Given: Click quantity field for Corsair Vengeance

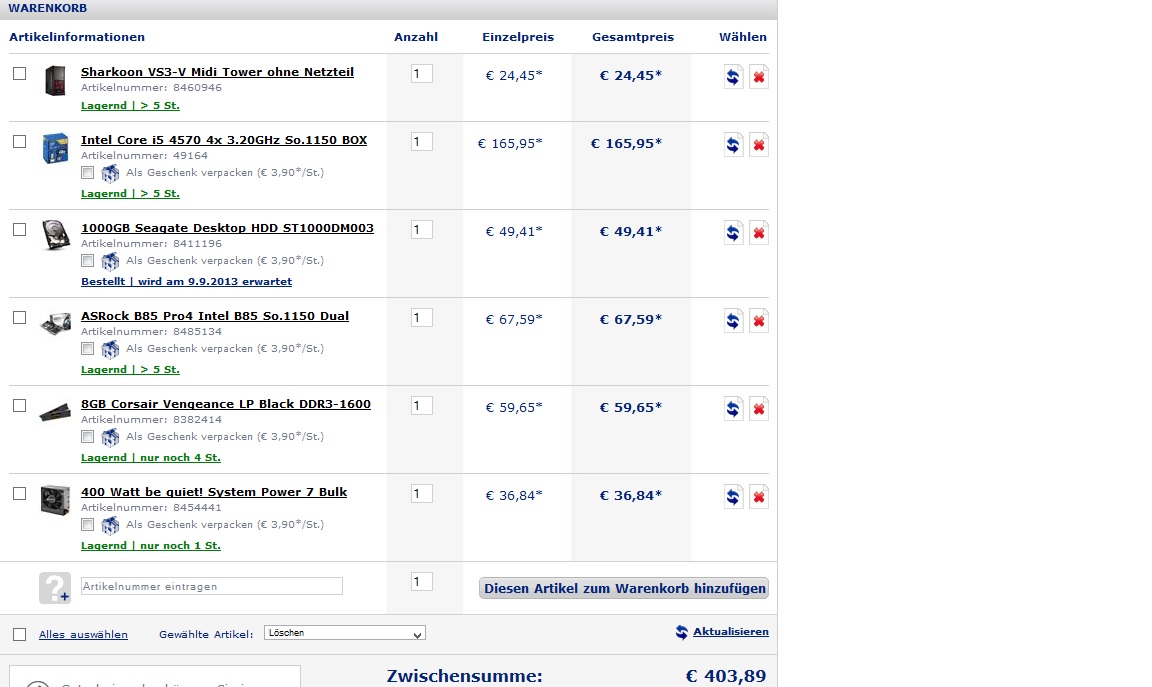Looking at the screenshot, I should (x=422, y=406).
